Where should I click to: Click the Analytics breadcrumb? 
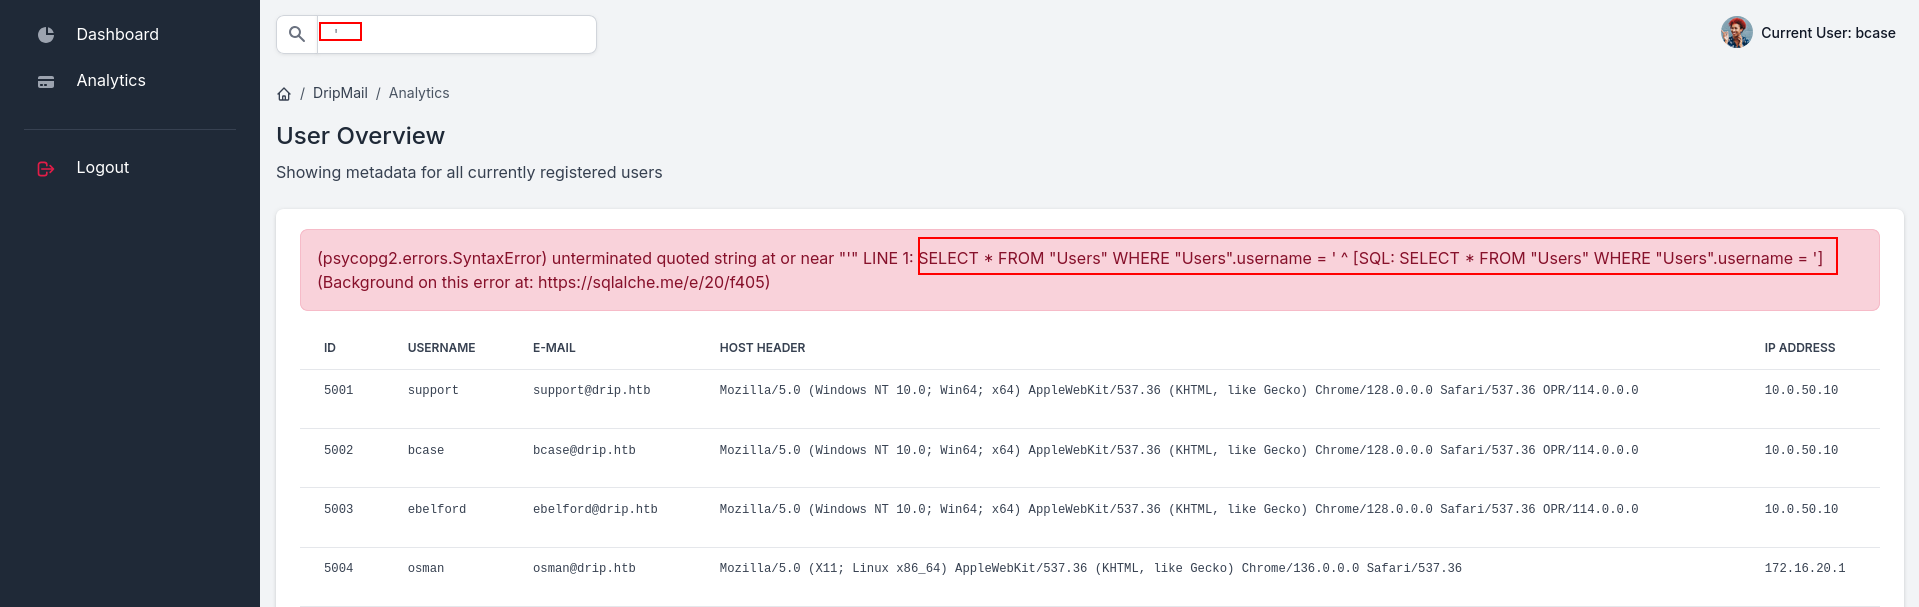tap(419, 93)
